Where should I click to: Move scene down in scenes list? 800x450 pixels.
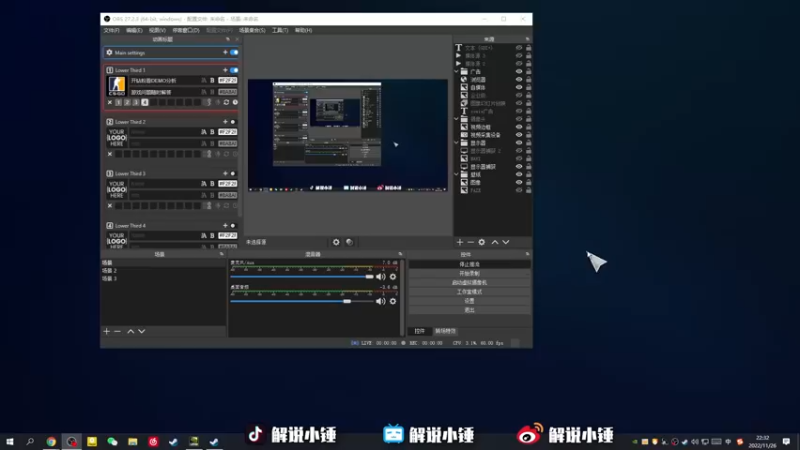pos(141,332)
